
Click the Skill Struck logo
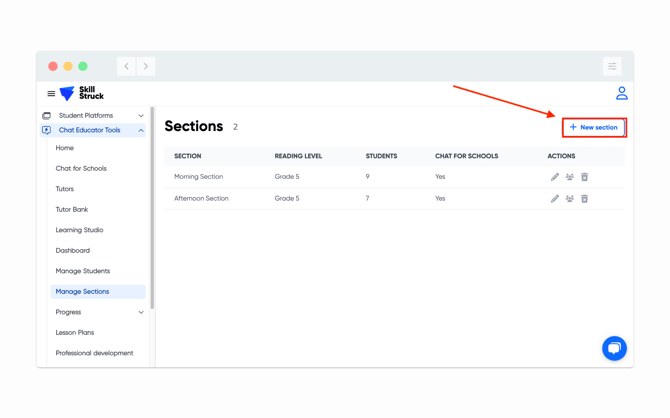pyautogui.click(x=82, y=94)
